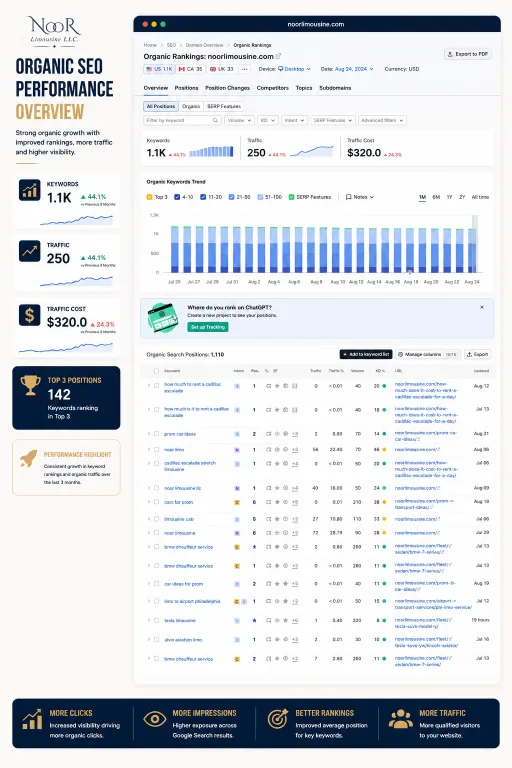Open SERP features '+5' in 'car ideas for prom' row

295,584
